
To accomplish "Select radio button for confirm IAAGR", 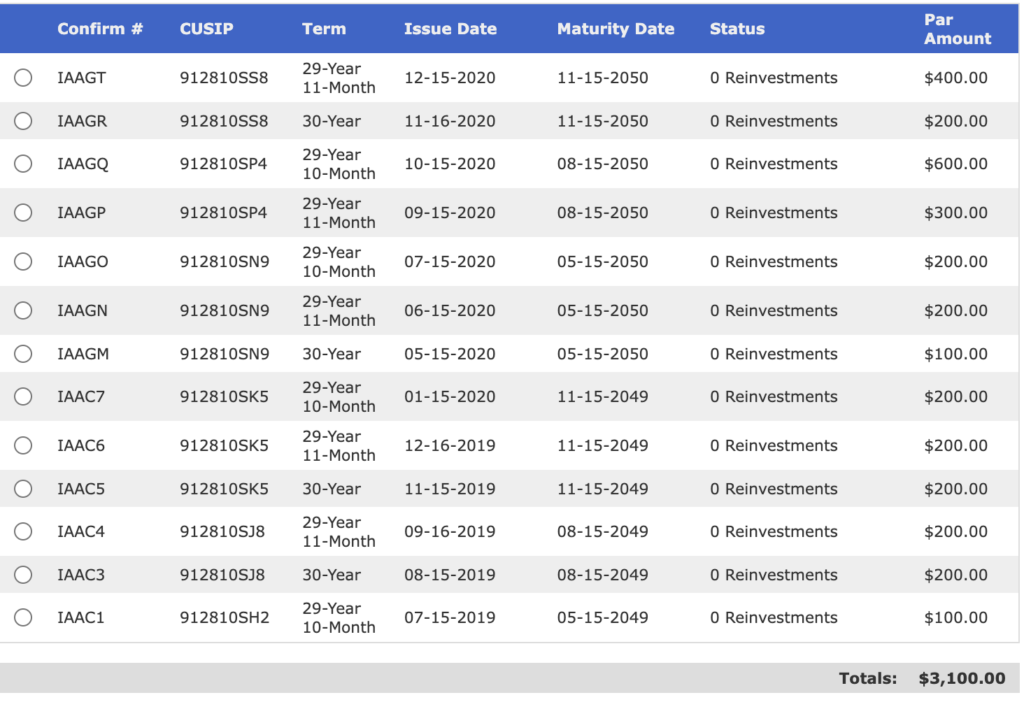I will coord(23,121).
